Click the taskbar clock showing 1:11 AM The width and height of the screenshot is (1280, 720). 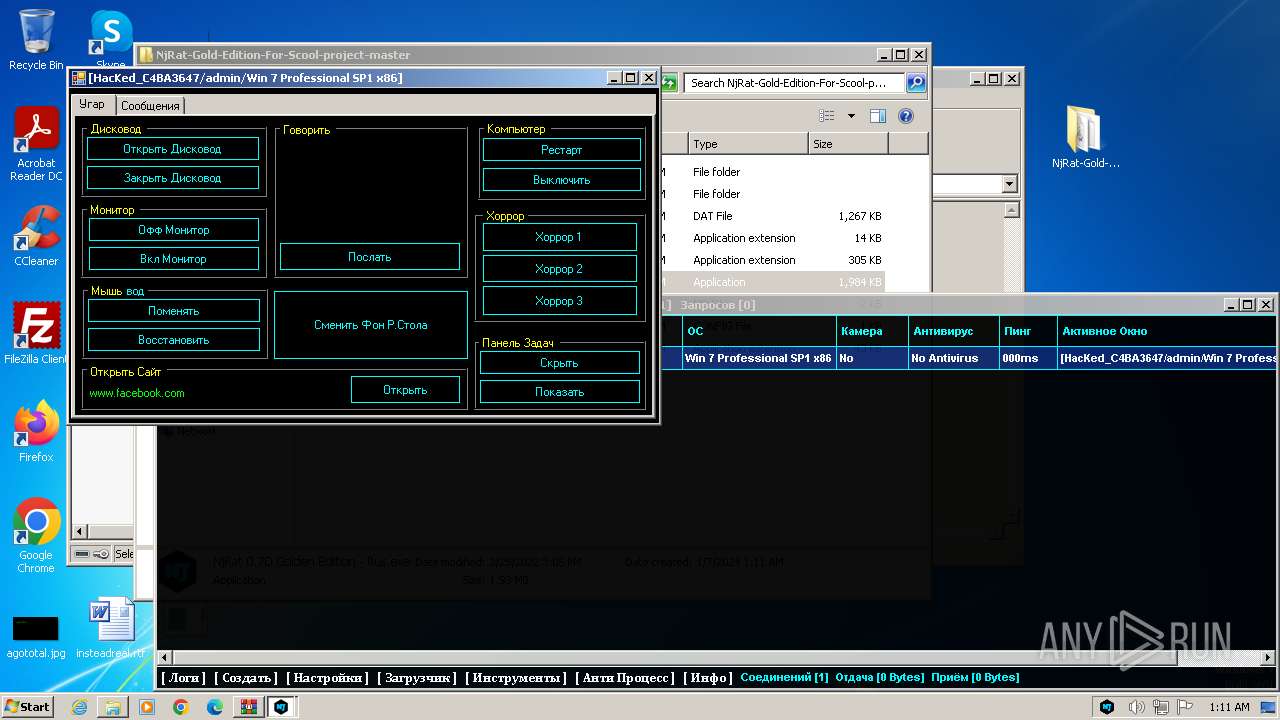[x=1229, y=707]
